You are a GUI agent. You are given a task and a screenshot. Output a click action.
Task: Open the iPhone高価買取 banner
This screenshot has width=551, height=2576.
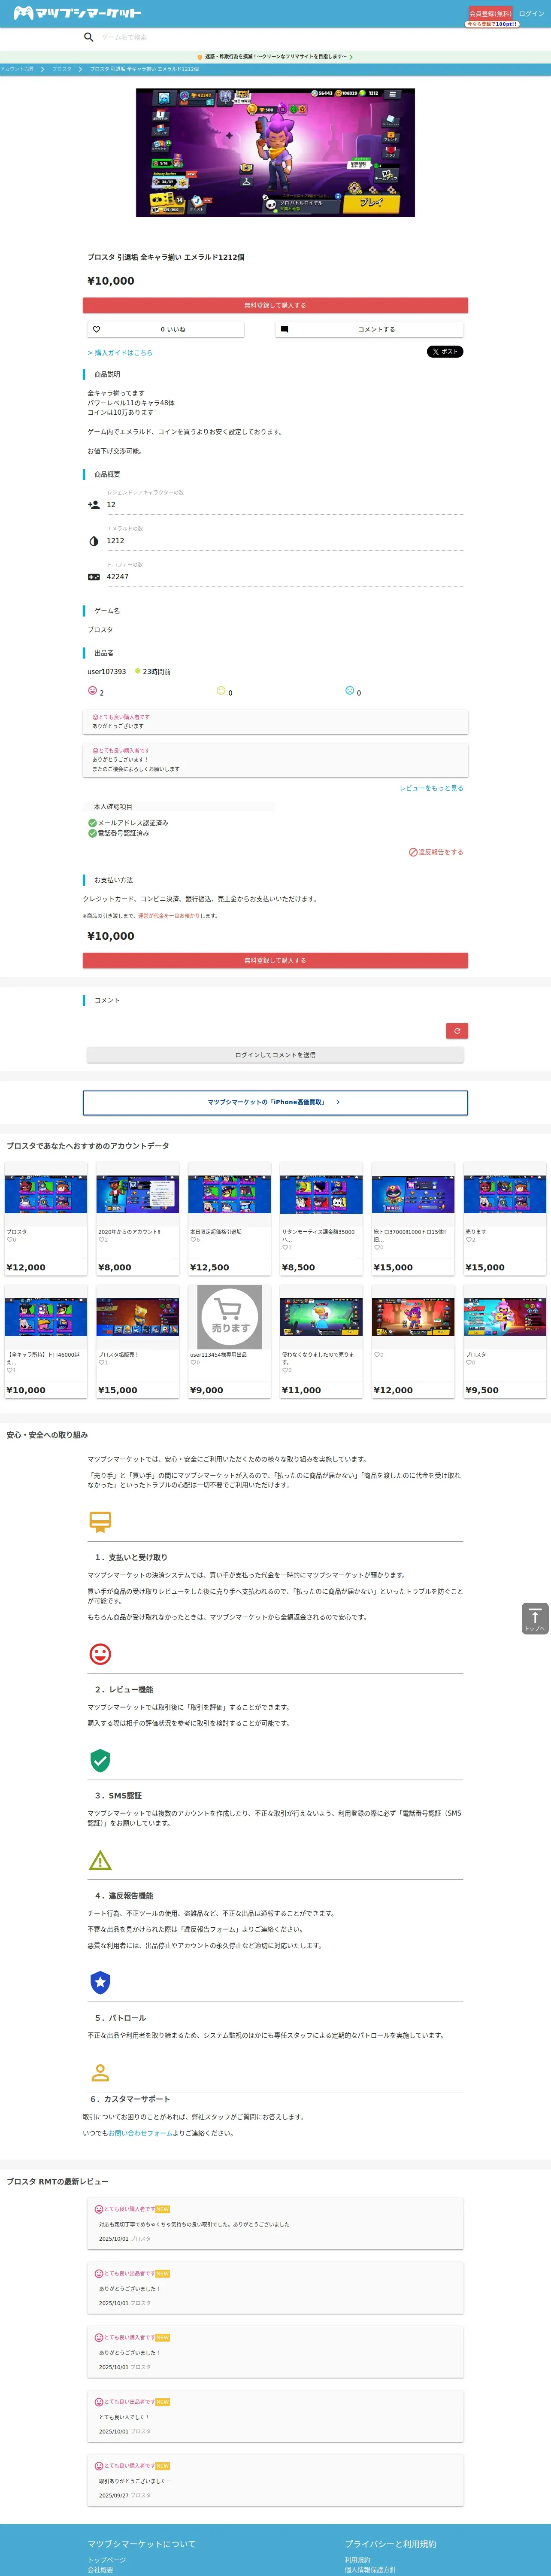[275, 1102]
